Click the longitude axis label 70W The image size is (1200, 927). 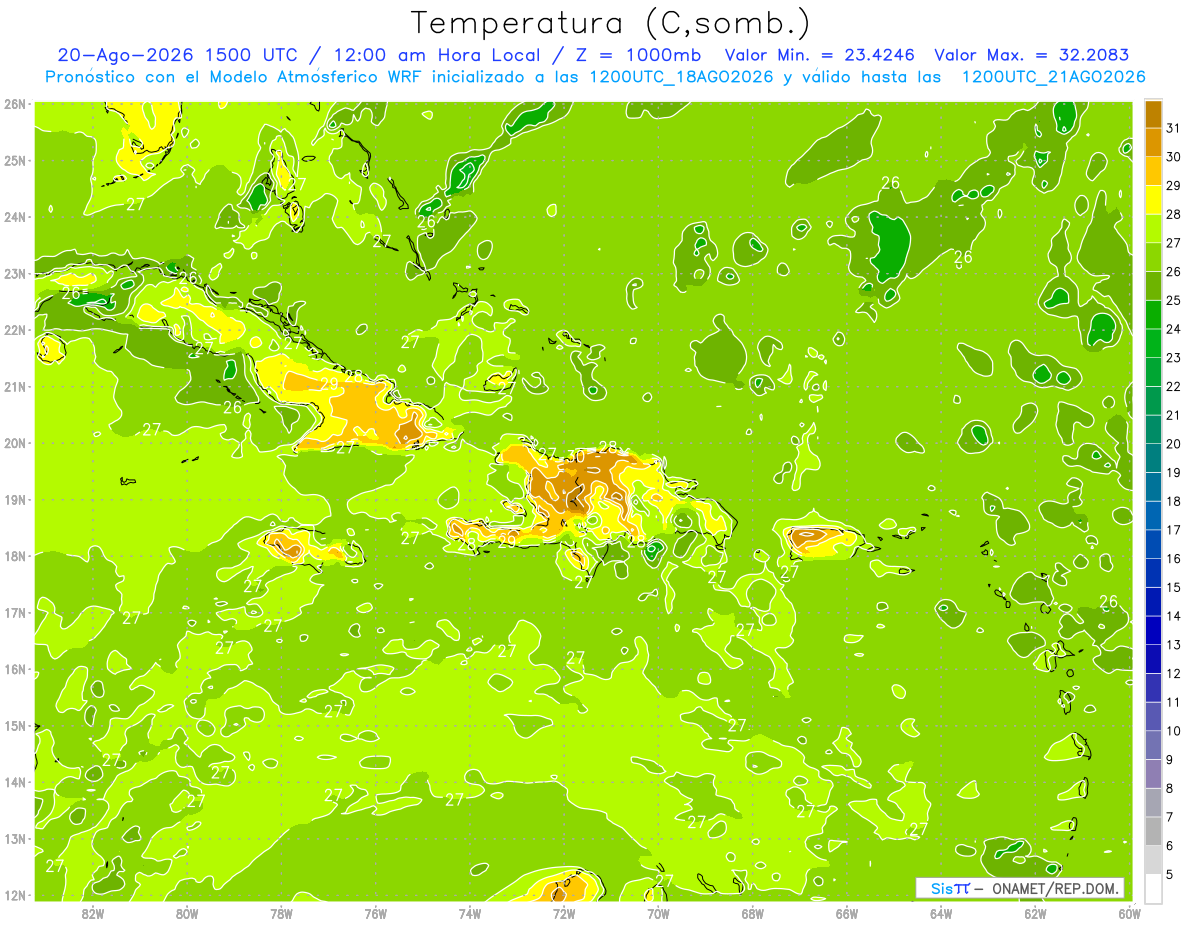tap(658, 913)
